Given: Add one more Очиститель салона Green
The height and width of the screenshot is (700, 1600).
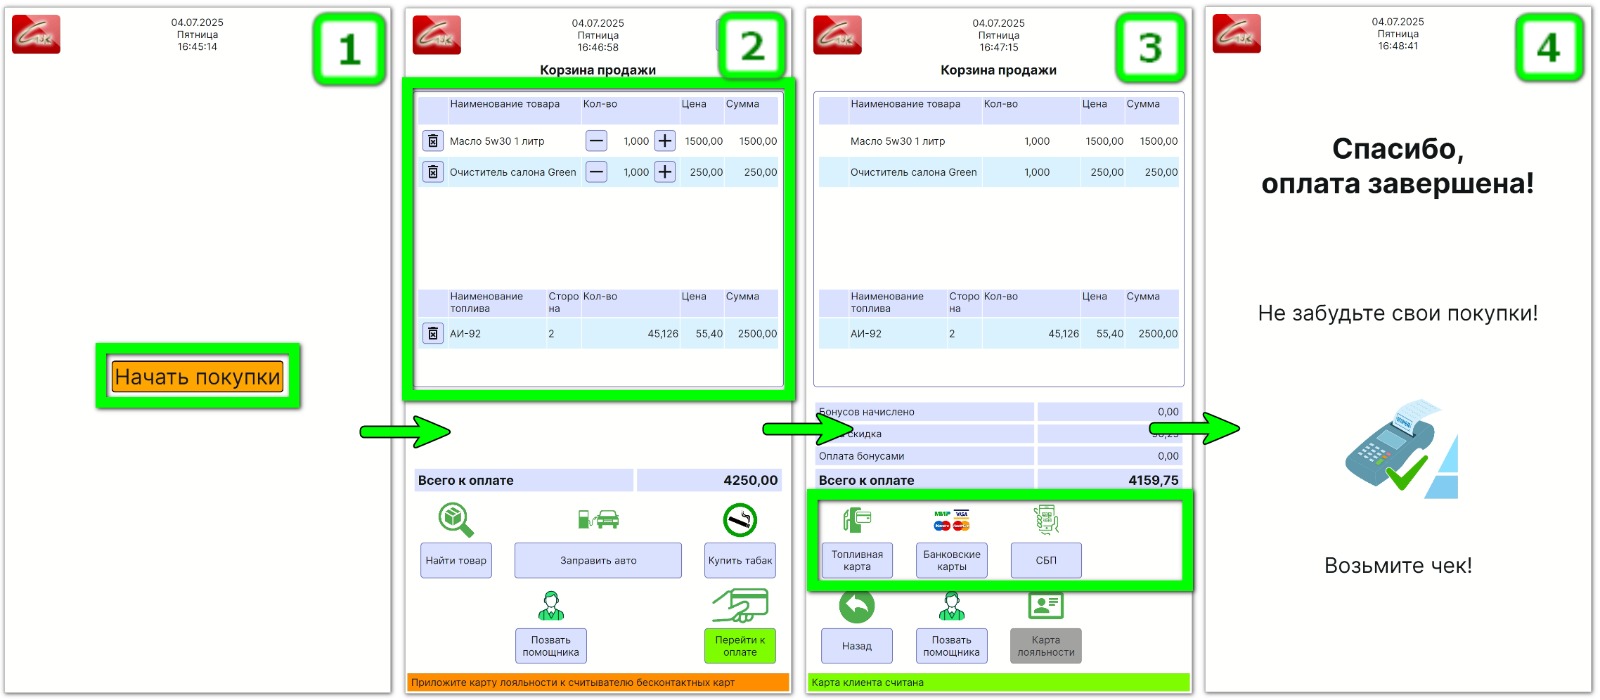Looking at the screenshot, I should click(x=665, y=172).
